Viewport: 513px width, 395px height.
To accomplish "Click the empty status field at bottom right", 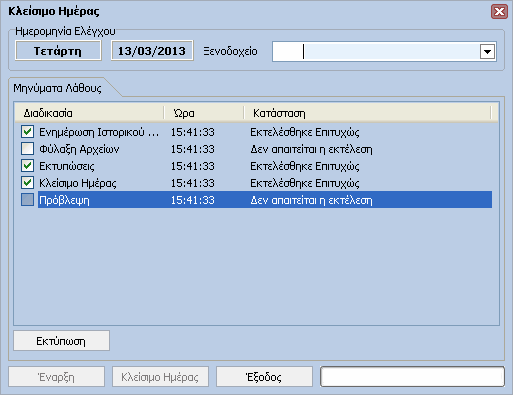I will pyautogui.click(x=412, y=377).
